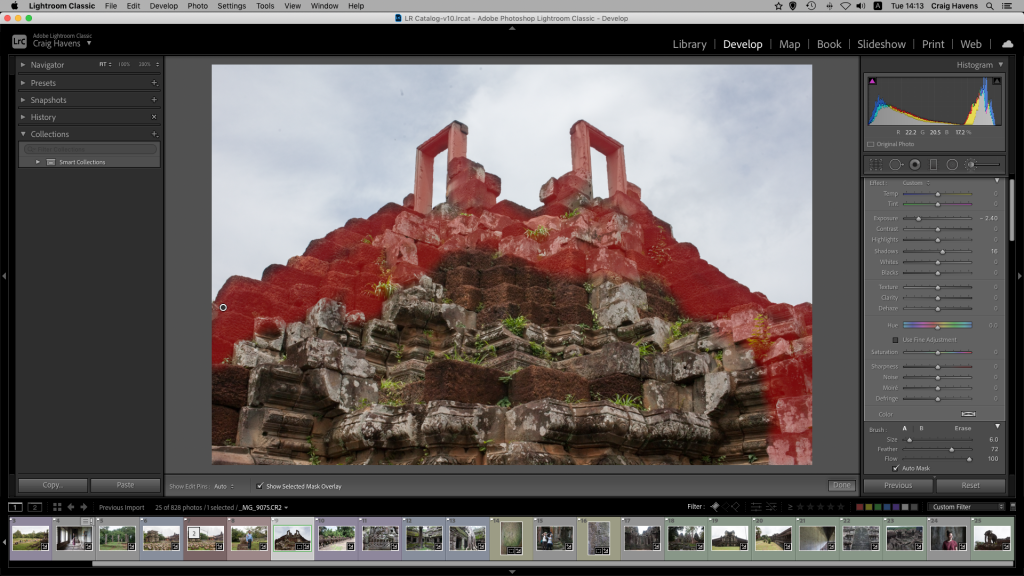The height and width of the screenshot is (576, 1024).
Task: Activate the Graduated Filter tool
Action: pos(933,164)
